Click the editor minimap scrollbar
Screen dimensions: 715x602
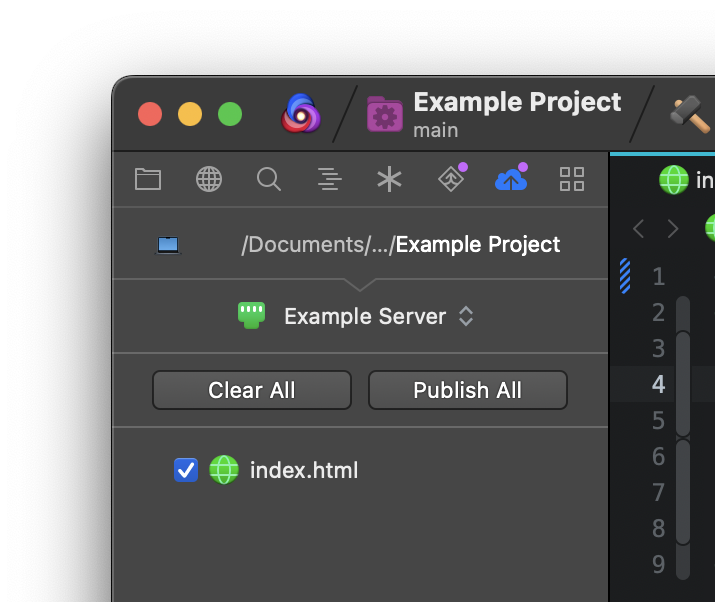click(683, 438)
